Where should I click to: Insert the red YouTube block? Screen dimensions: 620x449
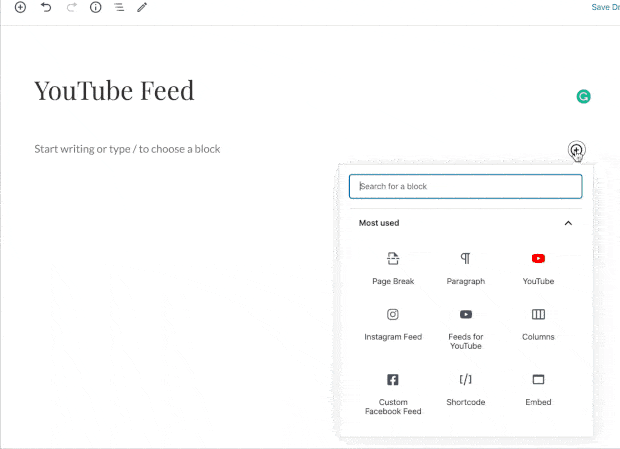[538, 269]
